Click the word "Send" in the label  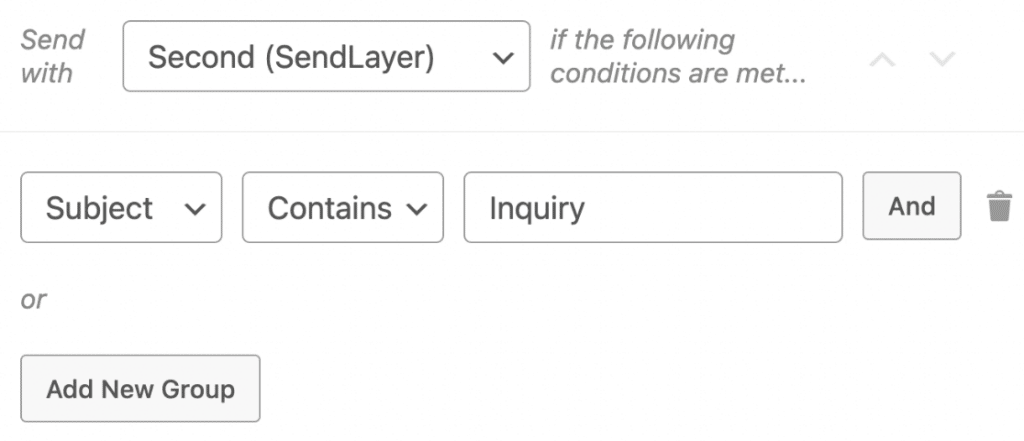coord(53,41)
